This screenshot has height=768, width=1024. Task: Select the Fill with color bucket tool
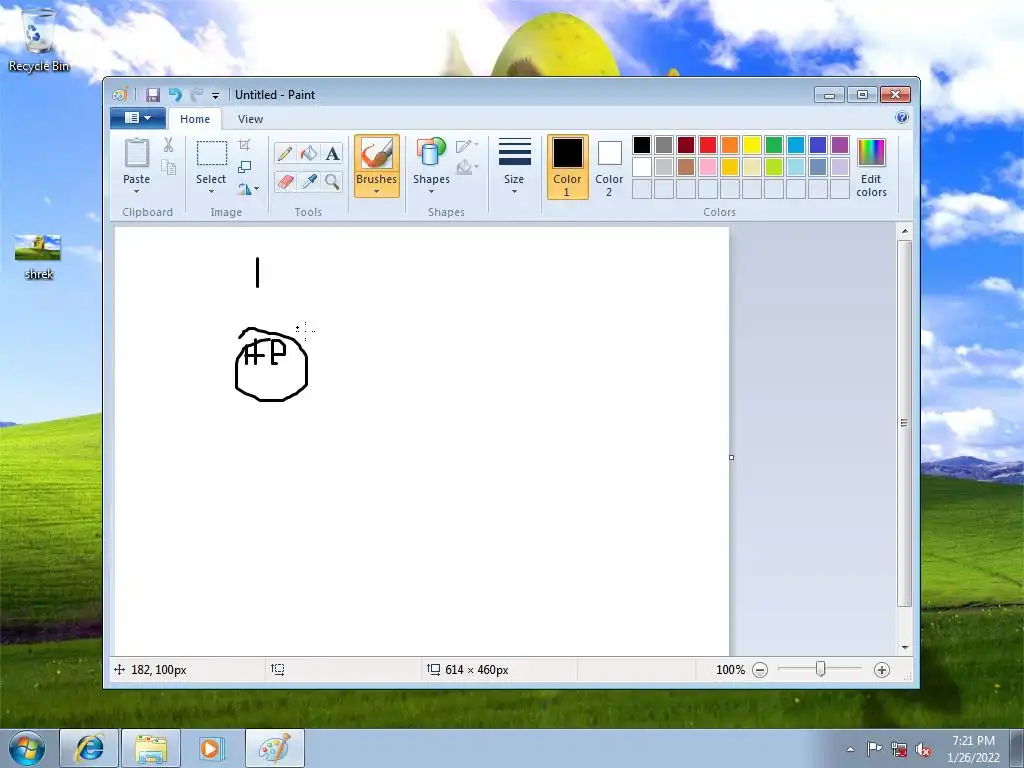308,153
